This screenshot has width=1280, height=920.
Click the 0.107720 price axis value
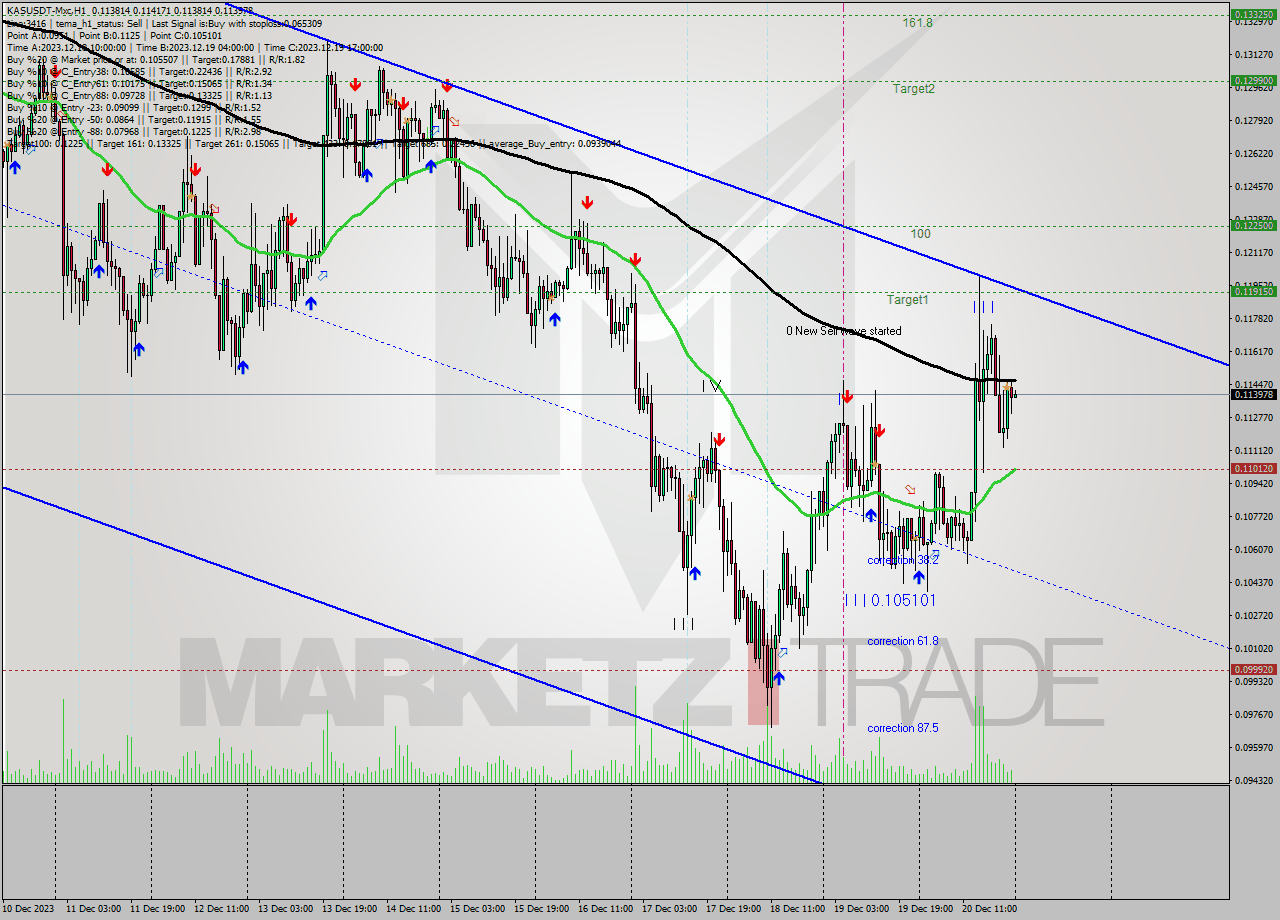coord(1253,516)
